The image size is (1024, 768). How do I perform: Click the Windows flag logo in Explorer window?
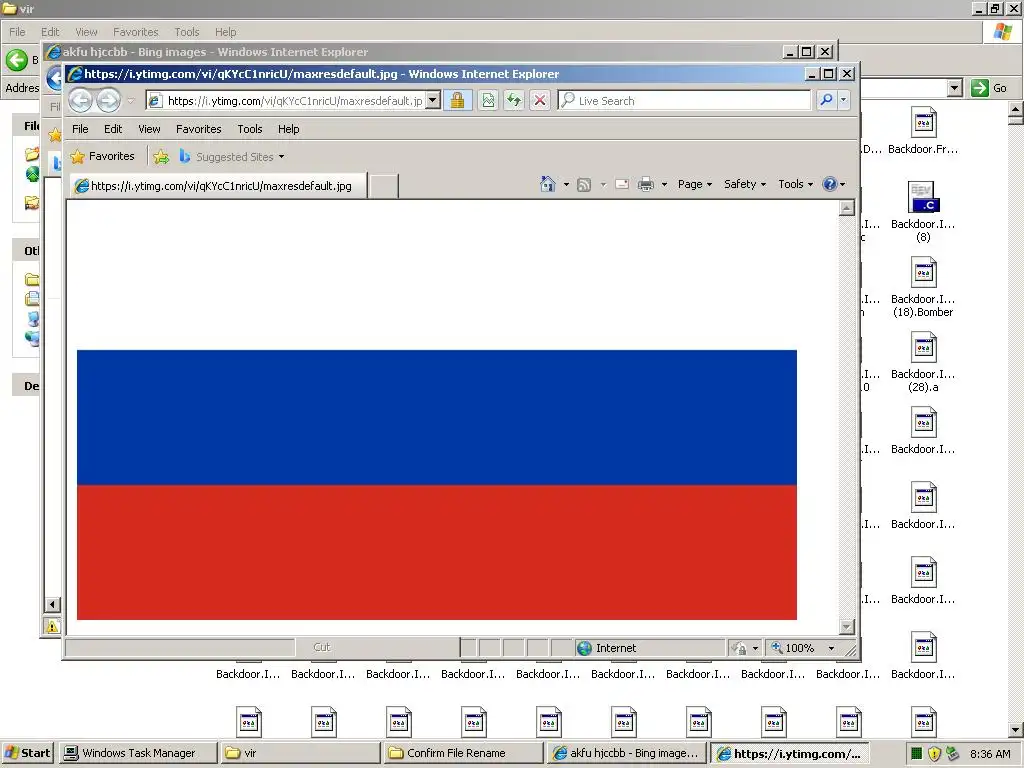click(1002, 31)
